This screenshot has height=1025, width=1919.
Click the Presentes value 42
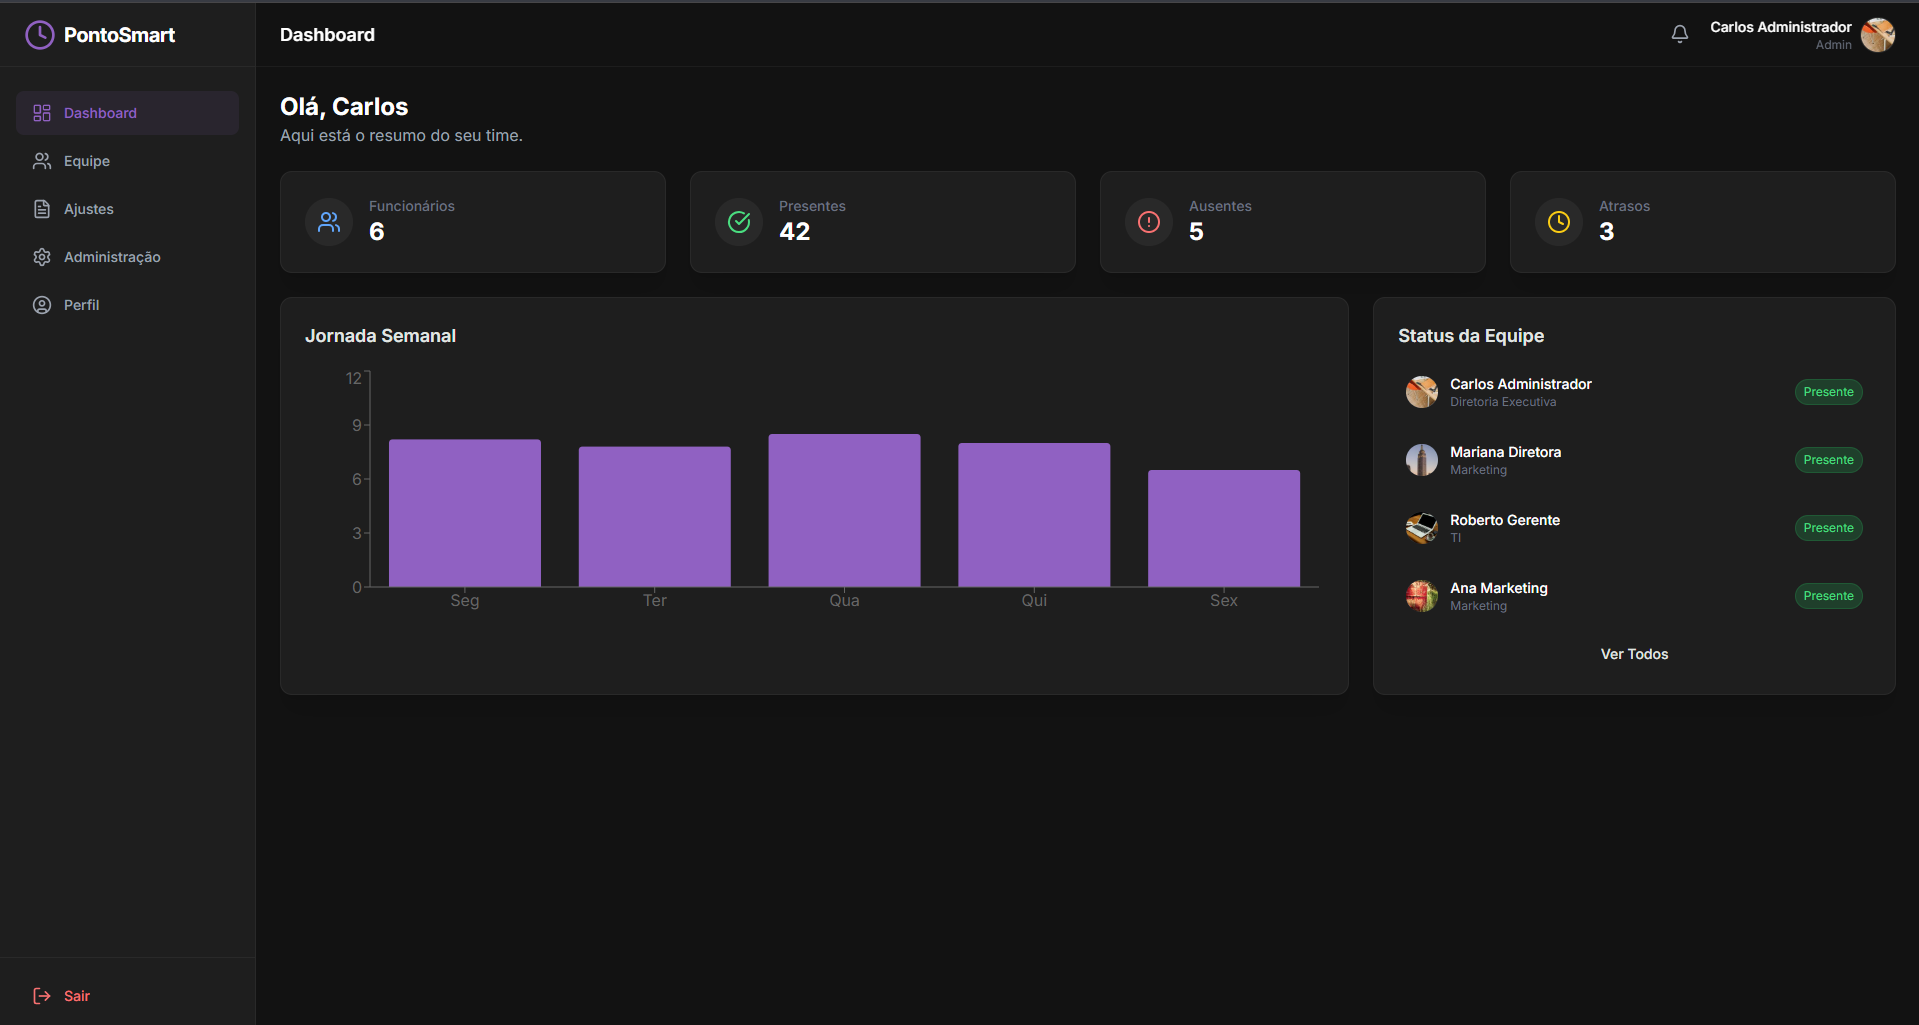(795, 232)
